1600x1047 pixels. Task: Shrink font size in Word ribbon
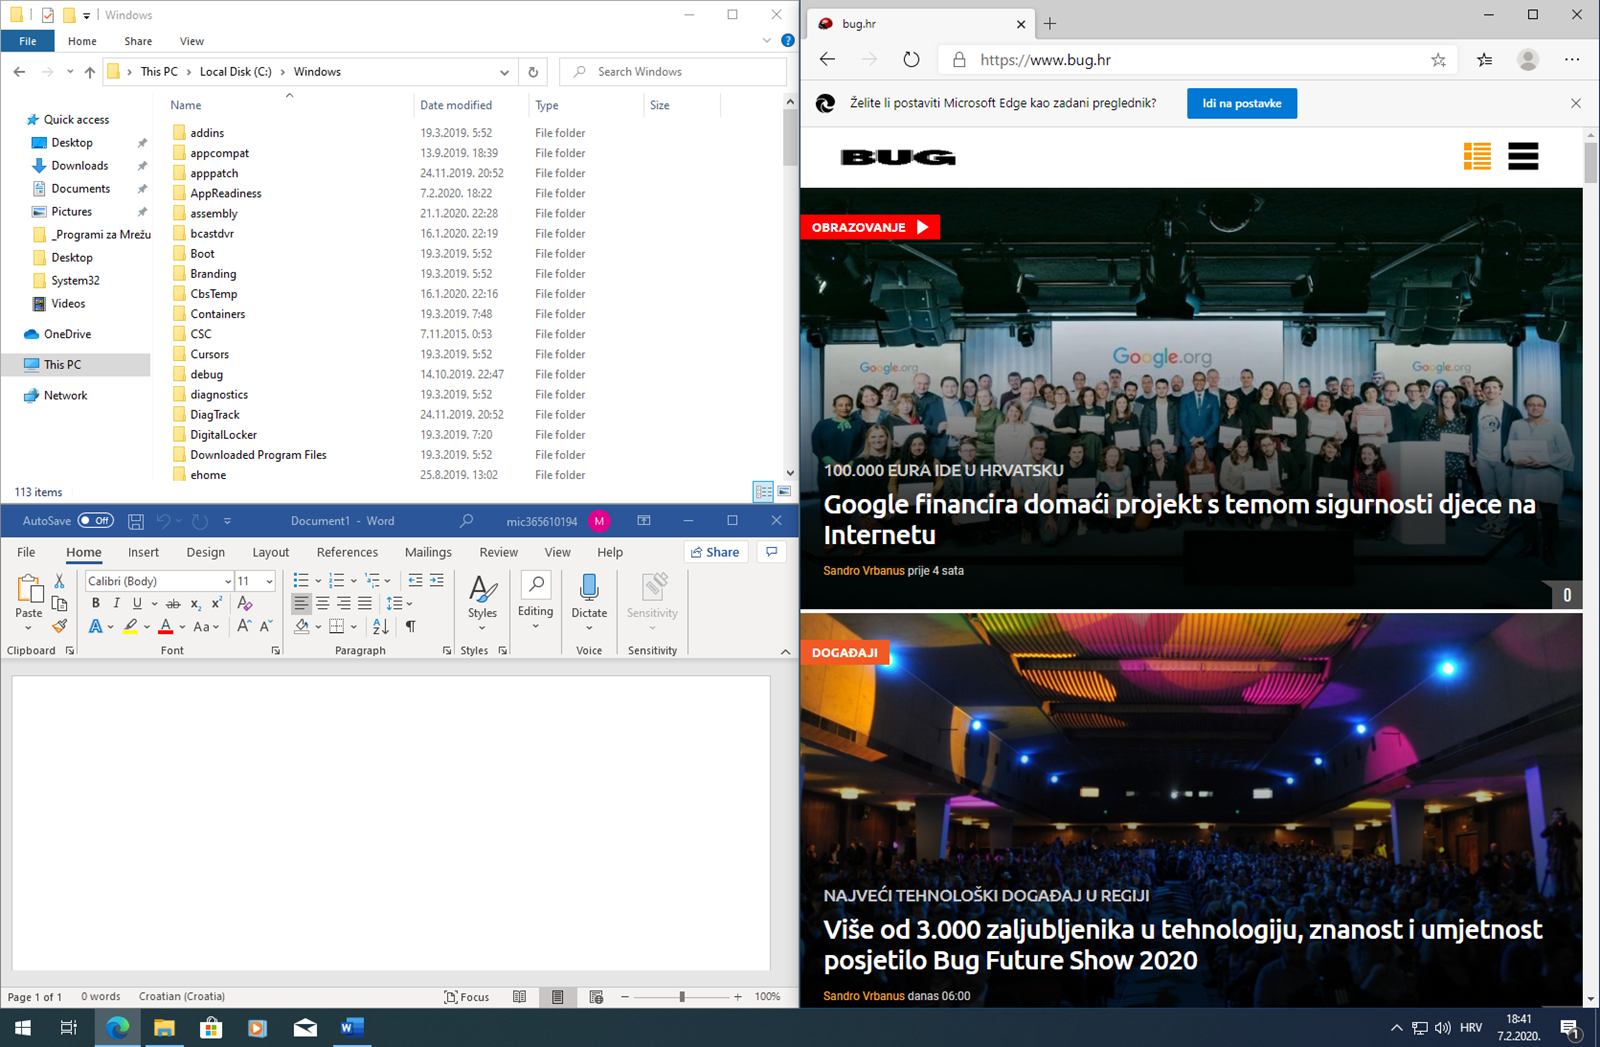point(266,627)
